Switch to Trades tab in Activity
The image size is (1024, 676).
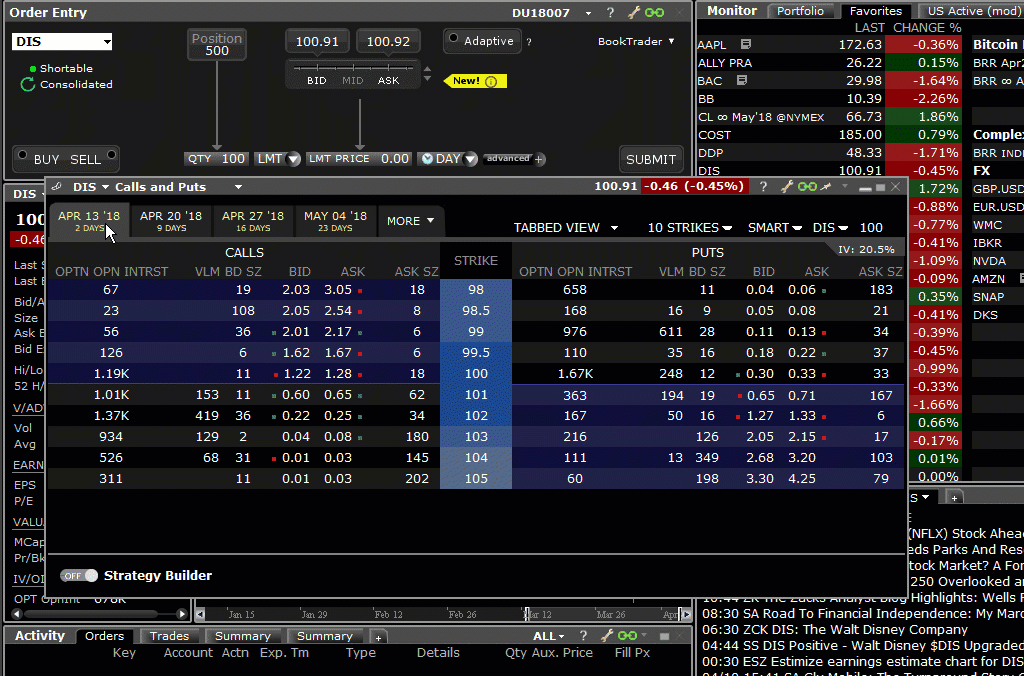[x=169, y=636]
